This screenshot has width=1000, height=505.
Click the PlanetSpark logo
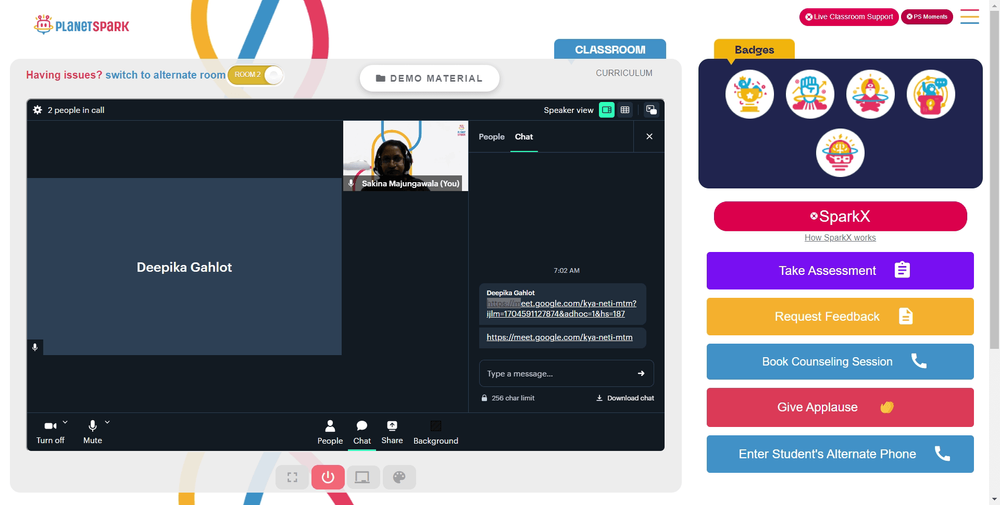coord(82,25)
